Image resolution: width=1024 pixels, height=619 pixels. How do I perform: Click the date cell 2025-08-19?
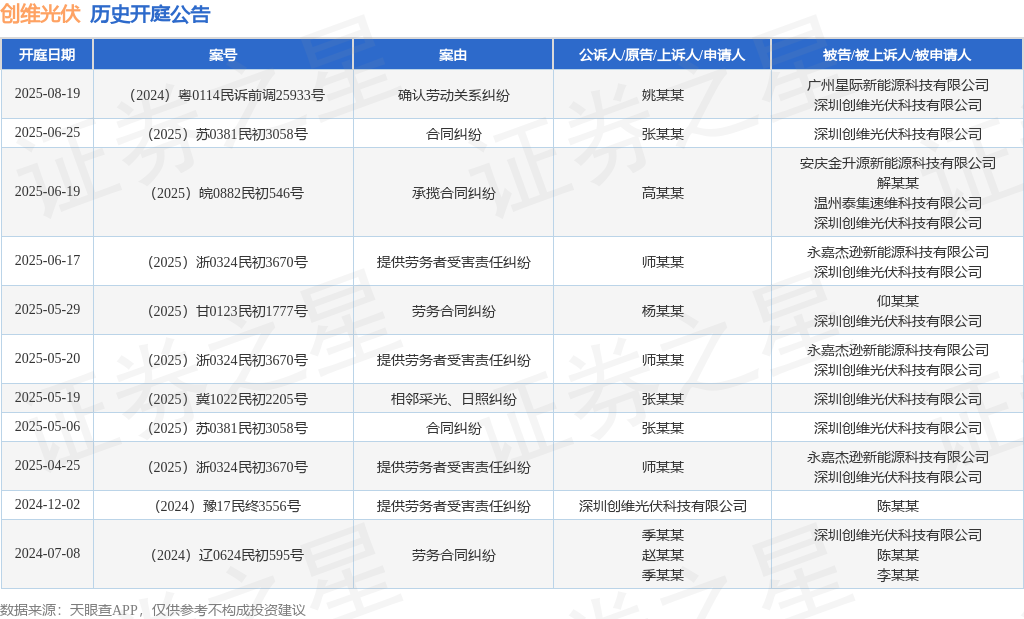tap(47, 93)
